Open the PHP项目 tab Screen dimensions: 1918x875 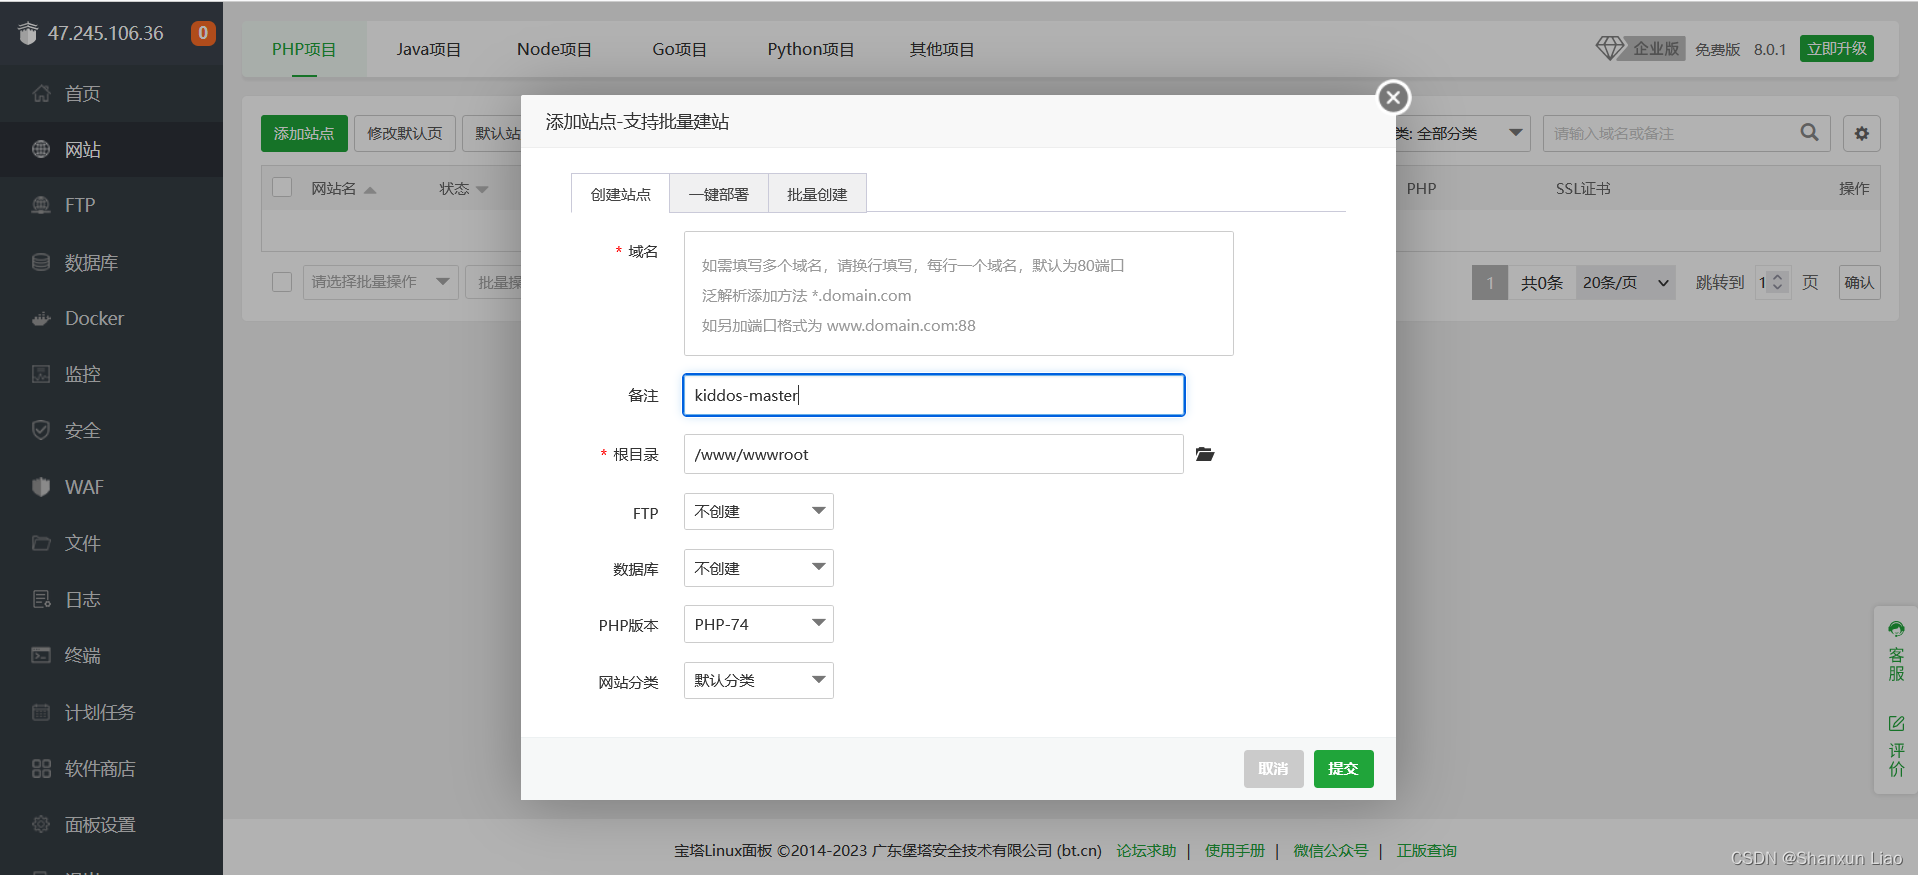pyautogui.click(x=304, y=49)
